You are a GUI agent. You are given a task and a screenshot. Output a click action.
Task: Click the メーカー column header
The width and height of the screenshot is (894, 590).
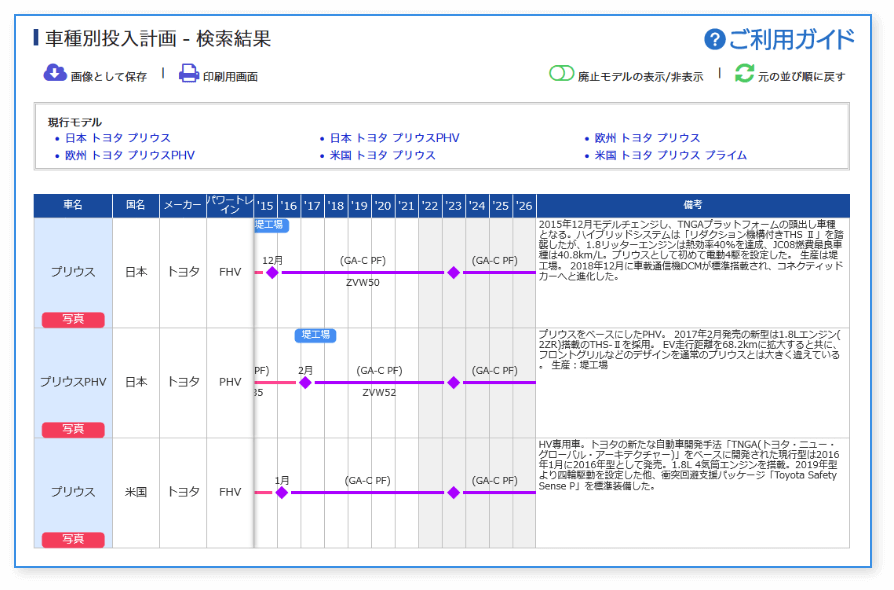(183, 206)
